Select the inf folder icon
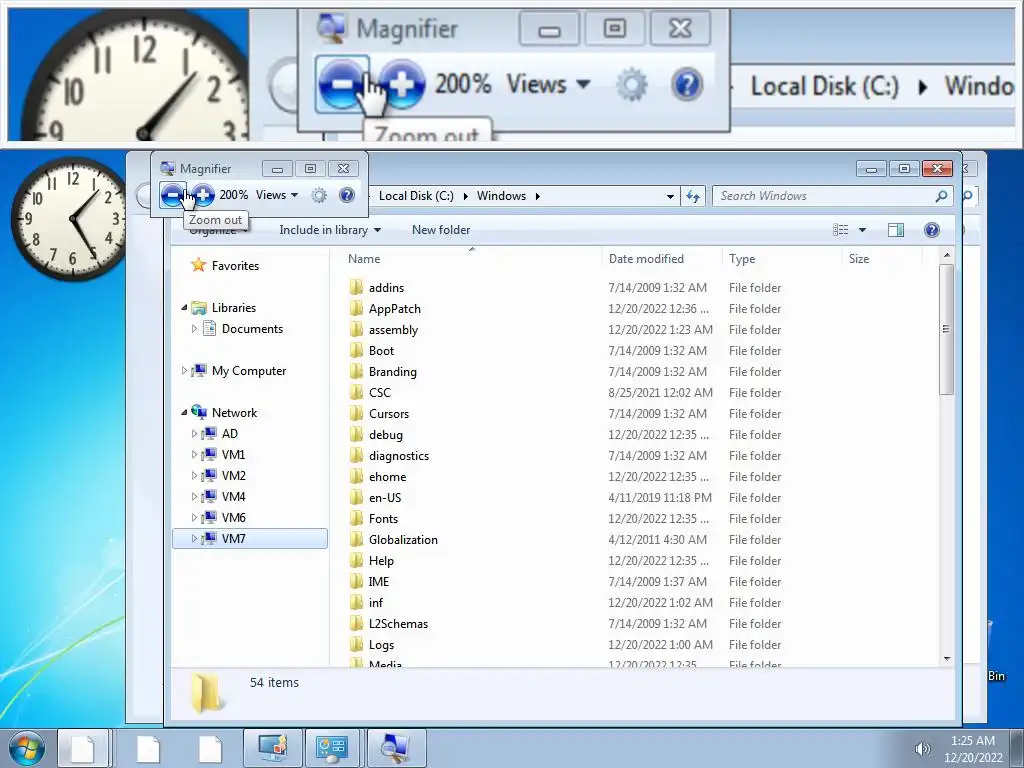 tap(356, 602)
